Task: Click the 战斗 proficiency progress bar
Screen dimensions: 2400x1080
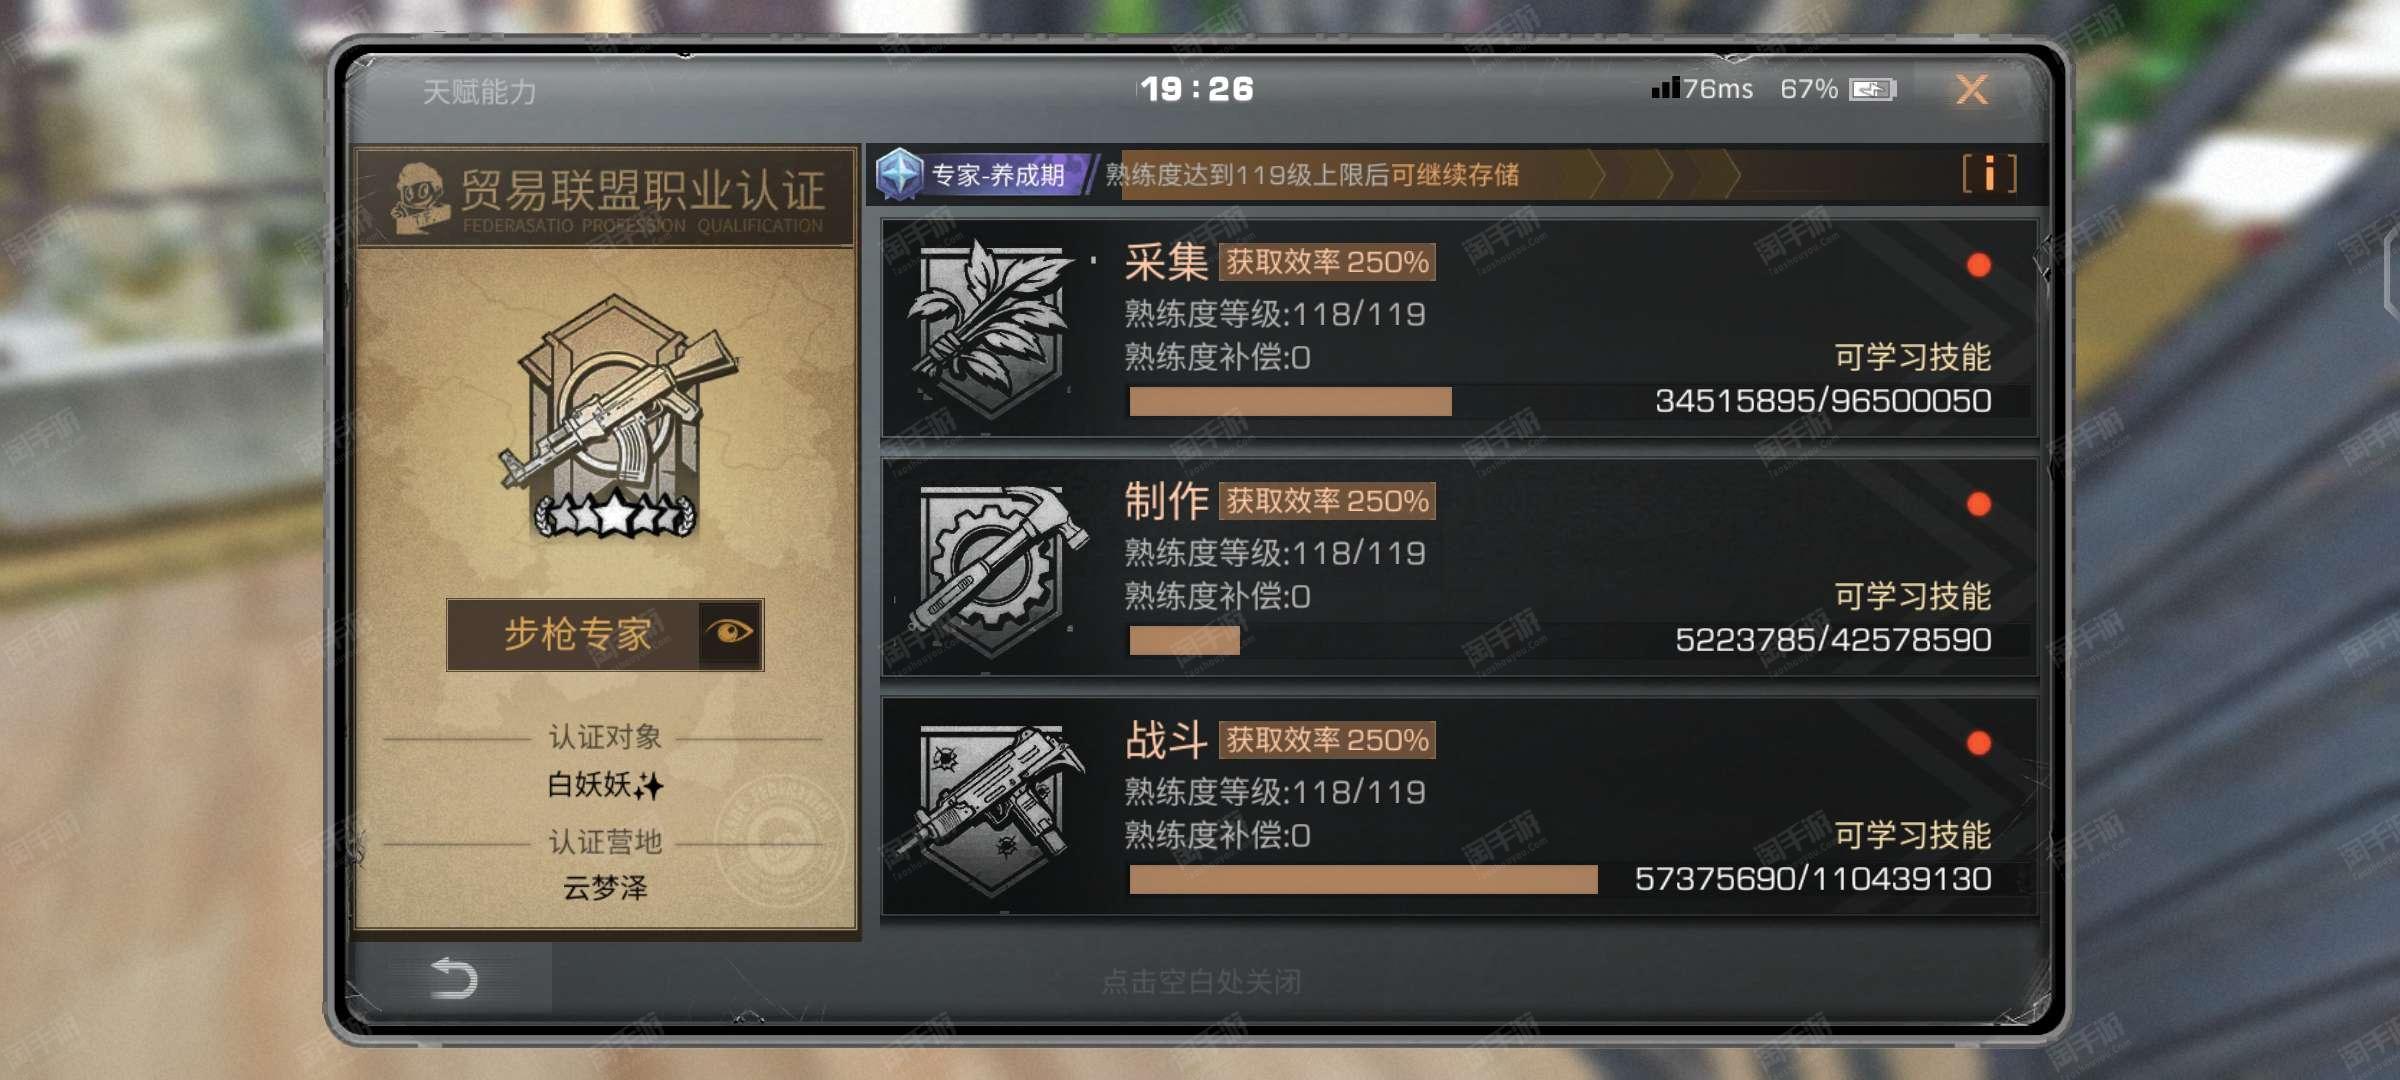Action: tap(1363, 880)
